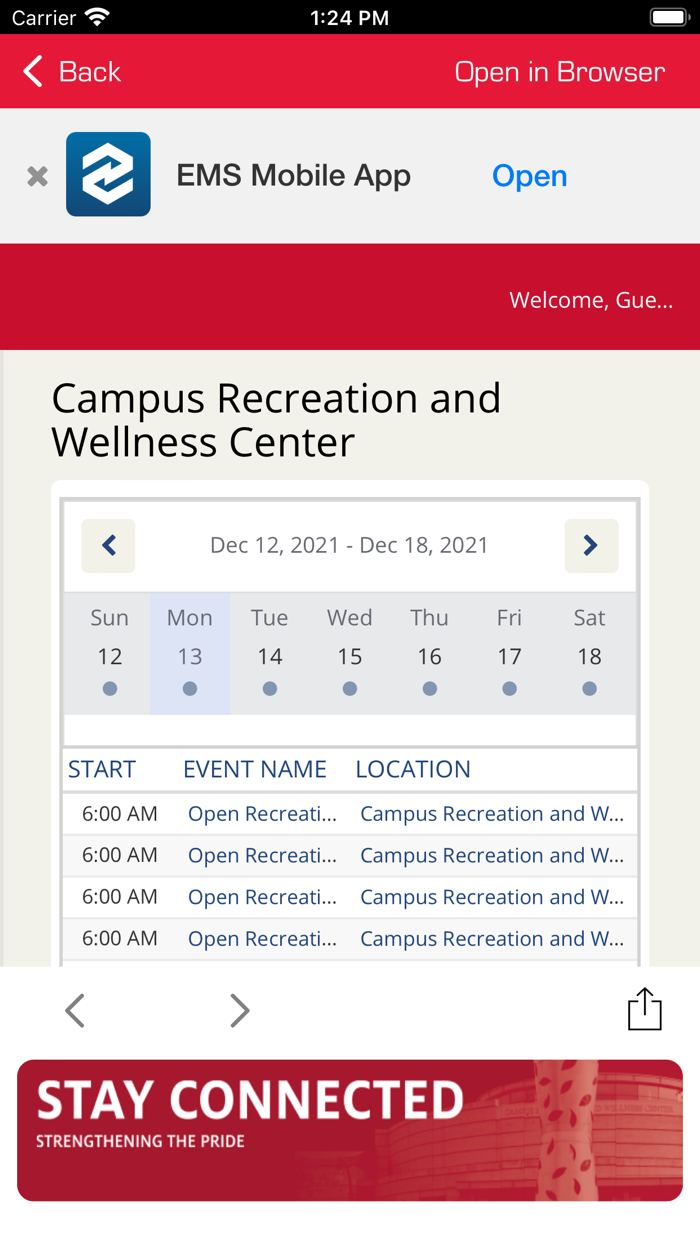Go to next week with right arrow
The width and height of the screenshot is (700, 1244).
tap(591, 546)
